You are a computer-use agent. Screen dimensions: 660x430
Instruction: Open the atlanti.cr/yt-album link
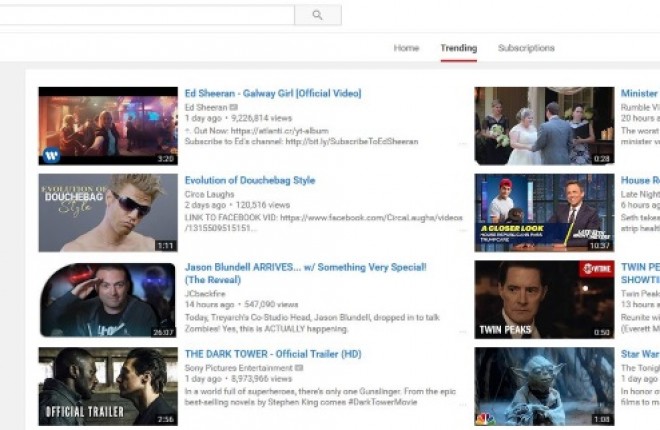279,131
